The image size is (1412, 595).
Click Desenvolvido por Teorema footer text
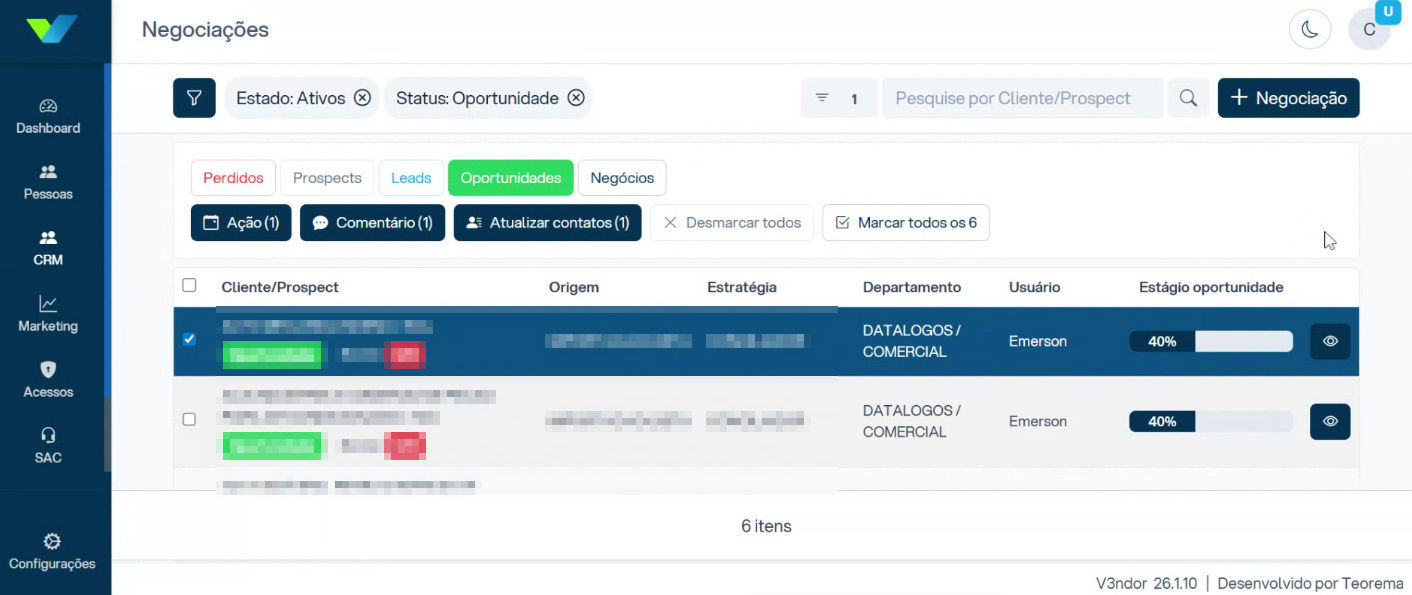click(x=1310, y=583)
